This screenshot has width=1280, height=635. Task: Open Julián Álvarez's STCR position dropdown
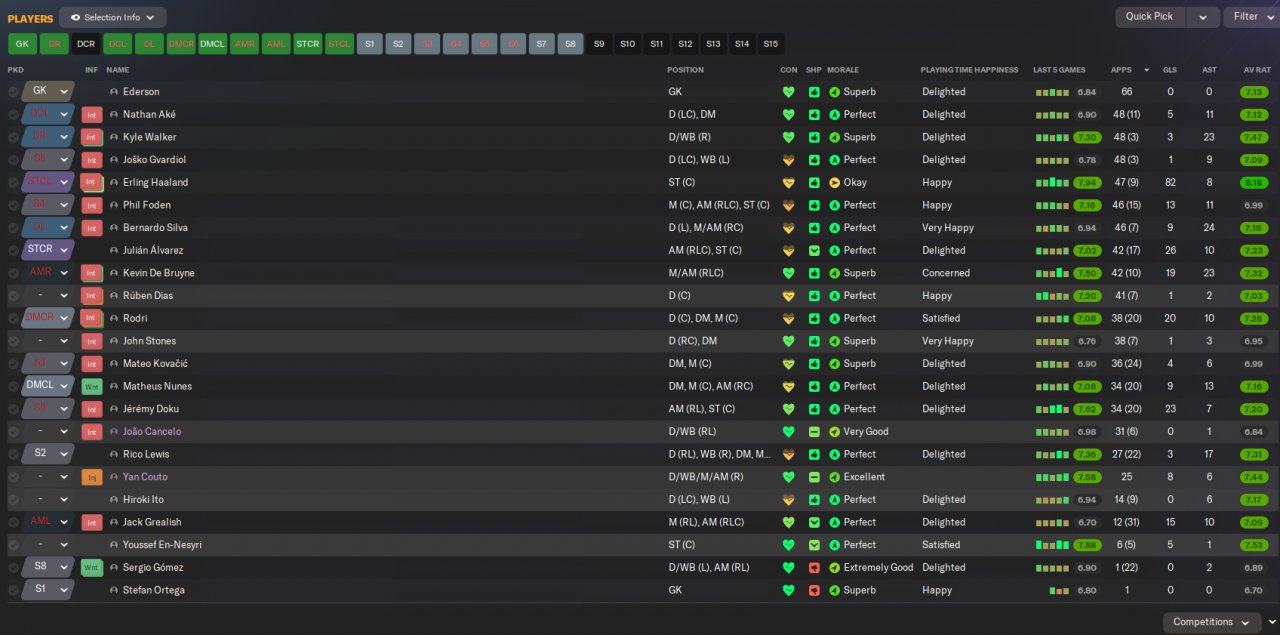(48, 250)
